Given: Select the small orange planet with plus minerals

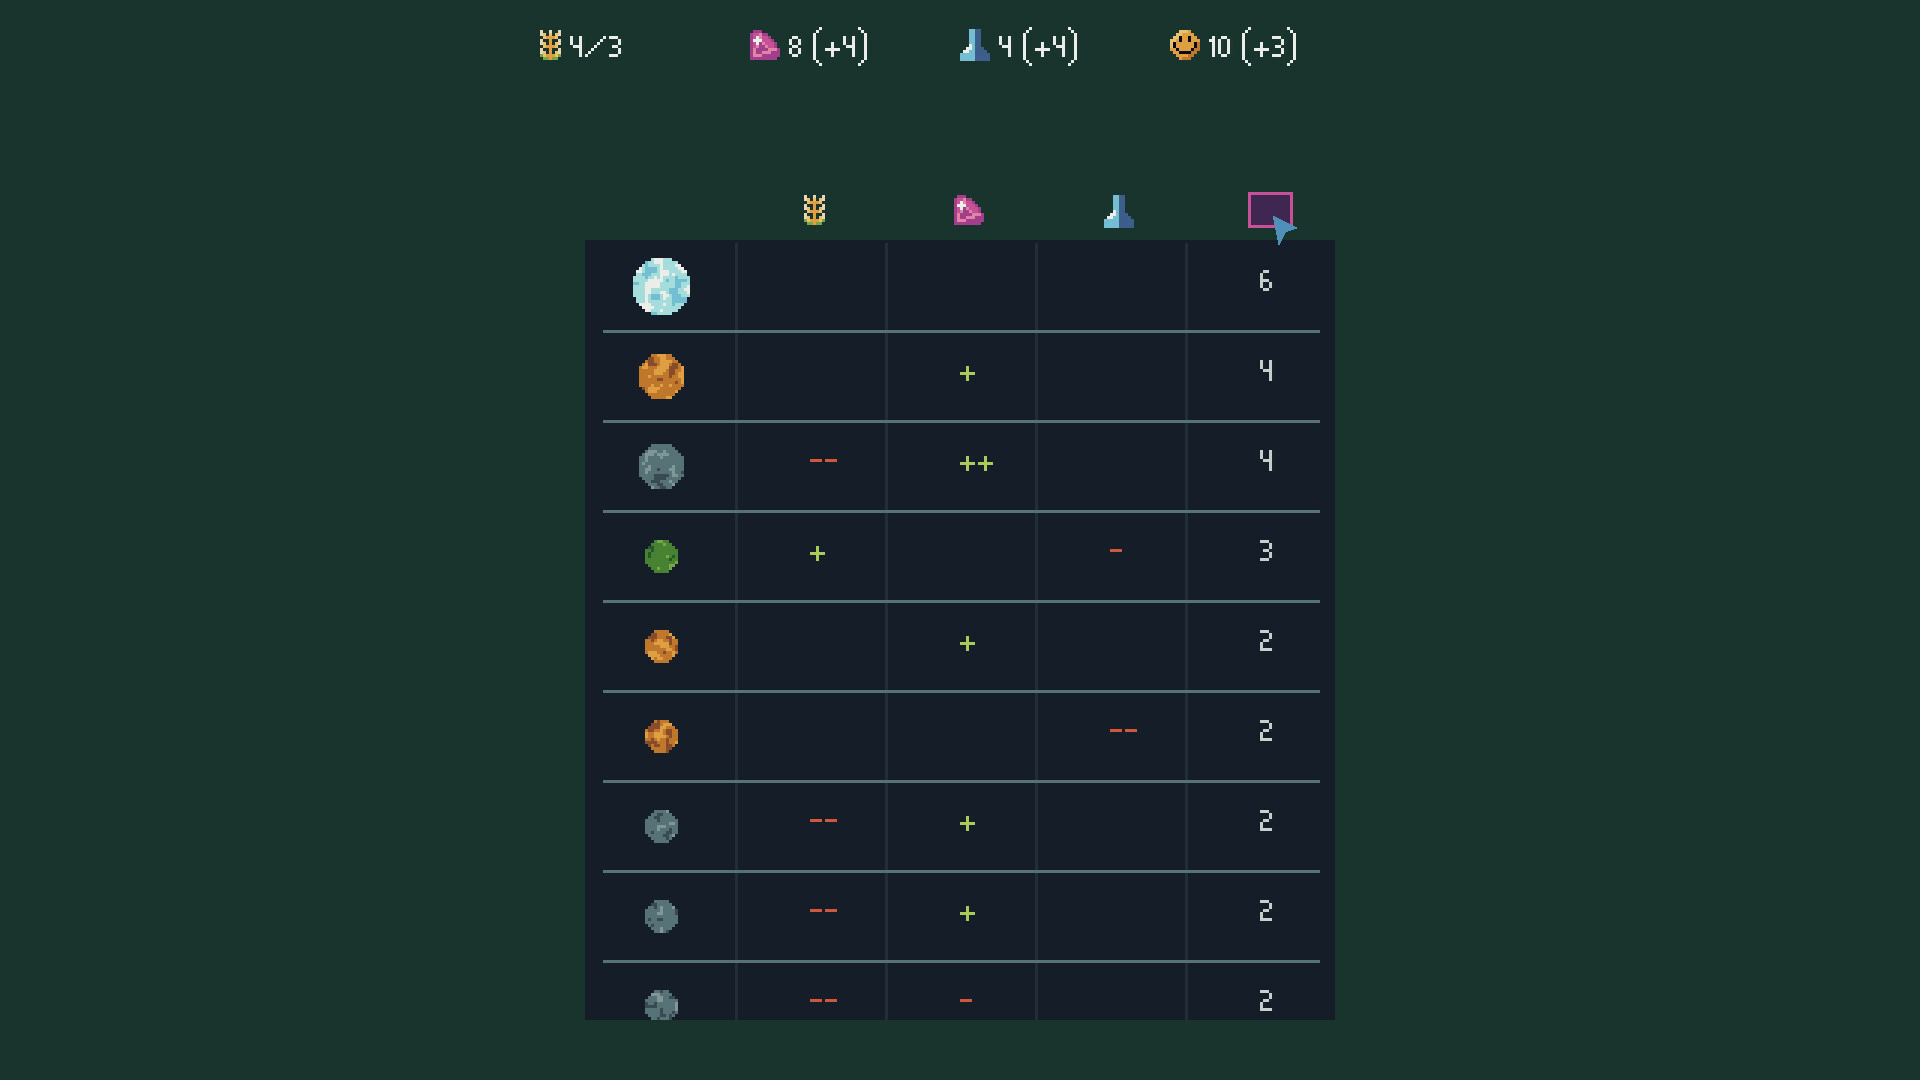Looking at the screenshot, I should click(661, 646).
